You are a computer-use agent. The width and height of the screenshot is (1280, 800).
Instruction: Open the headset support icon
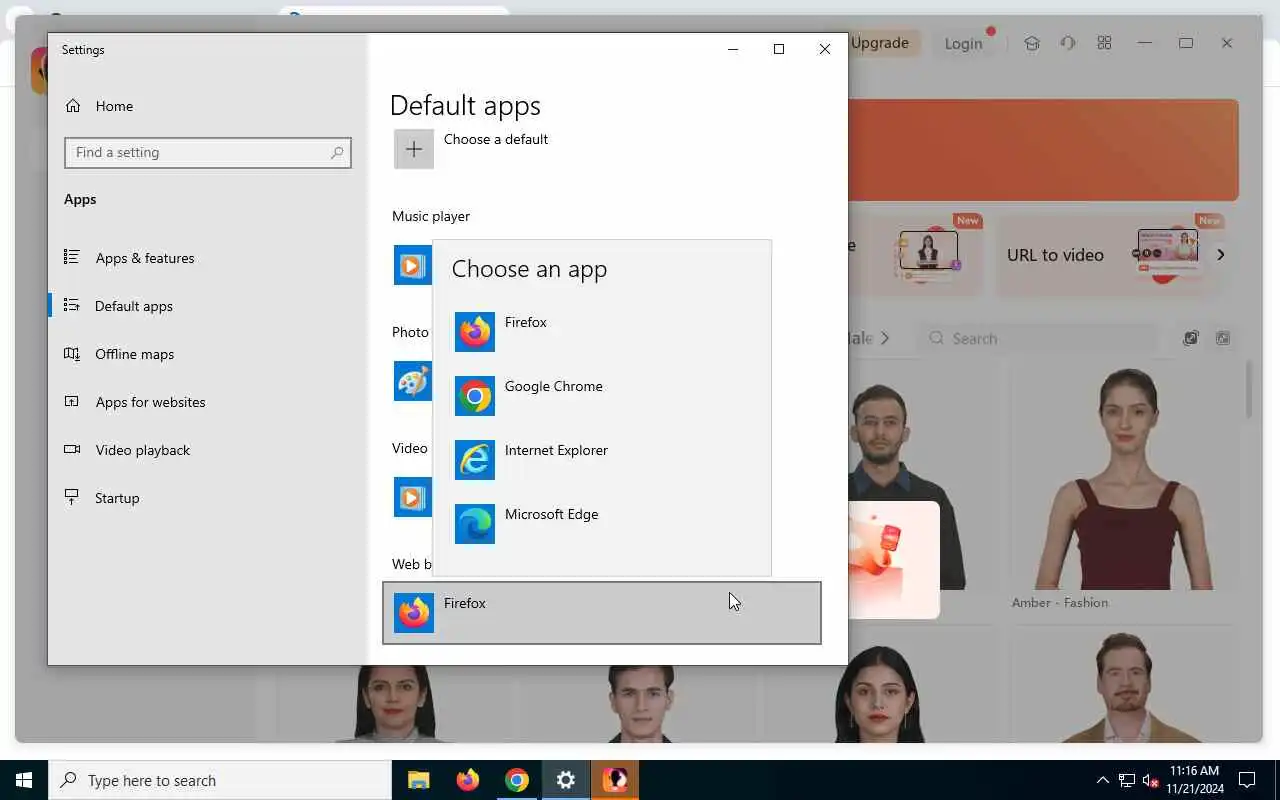[x=1068, y=43]
